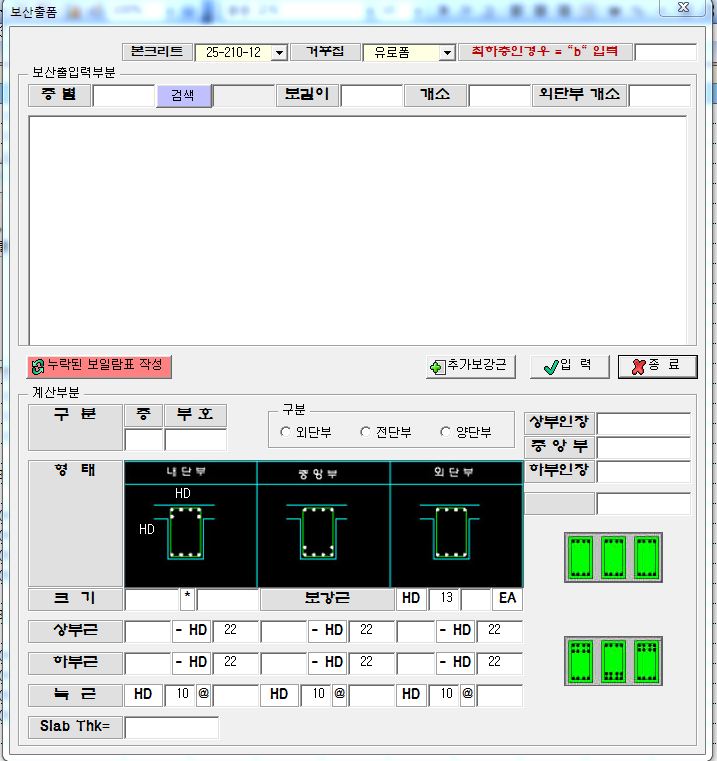Focus the 하부인장 value field
Screen dimensions: 717x761
[644, 471]
